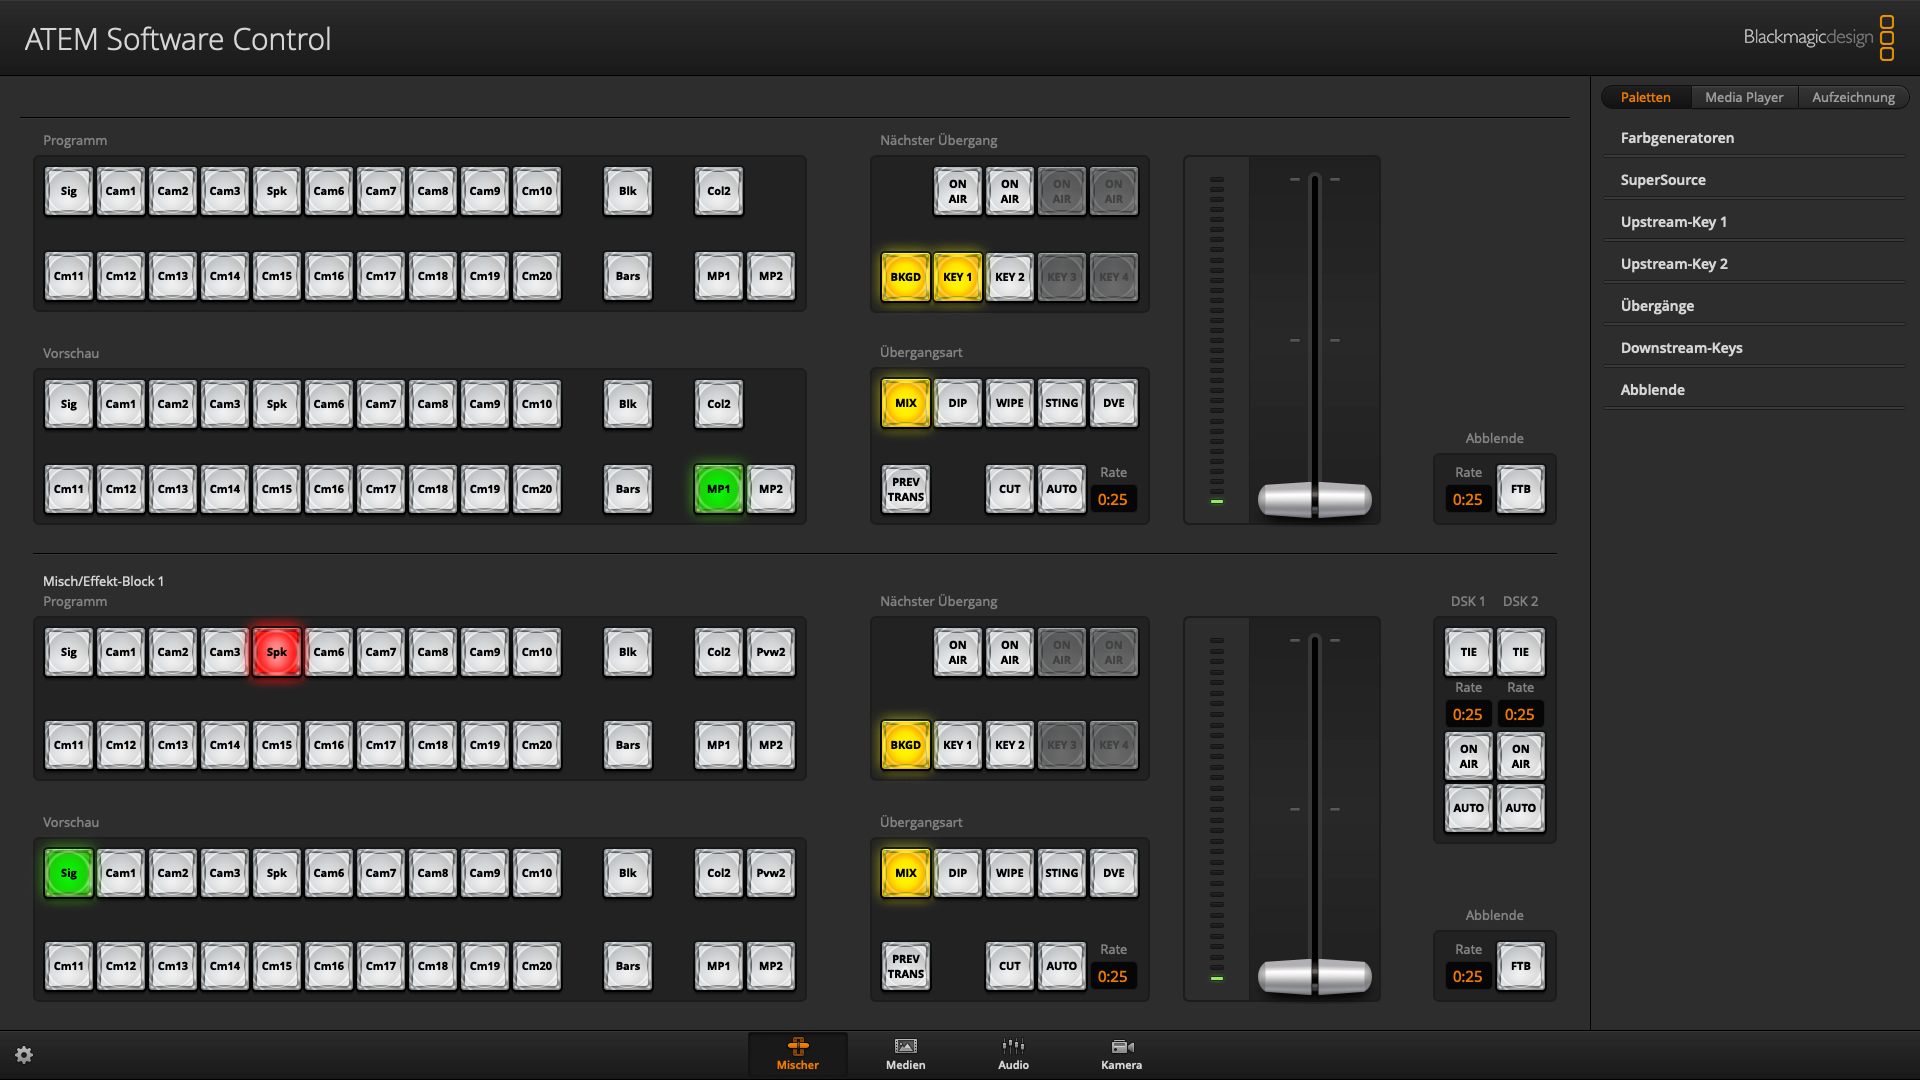Open the Aufzeichnung tab
This screenshot has height=1080, width=1920.
pos(1852,97)
